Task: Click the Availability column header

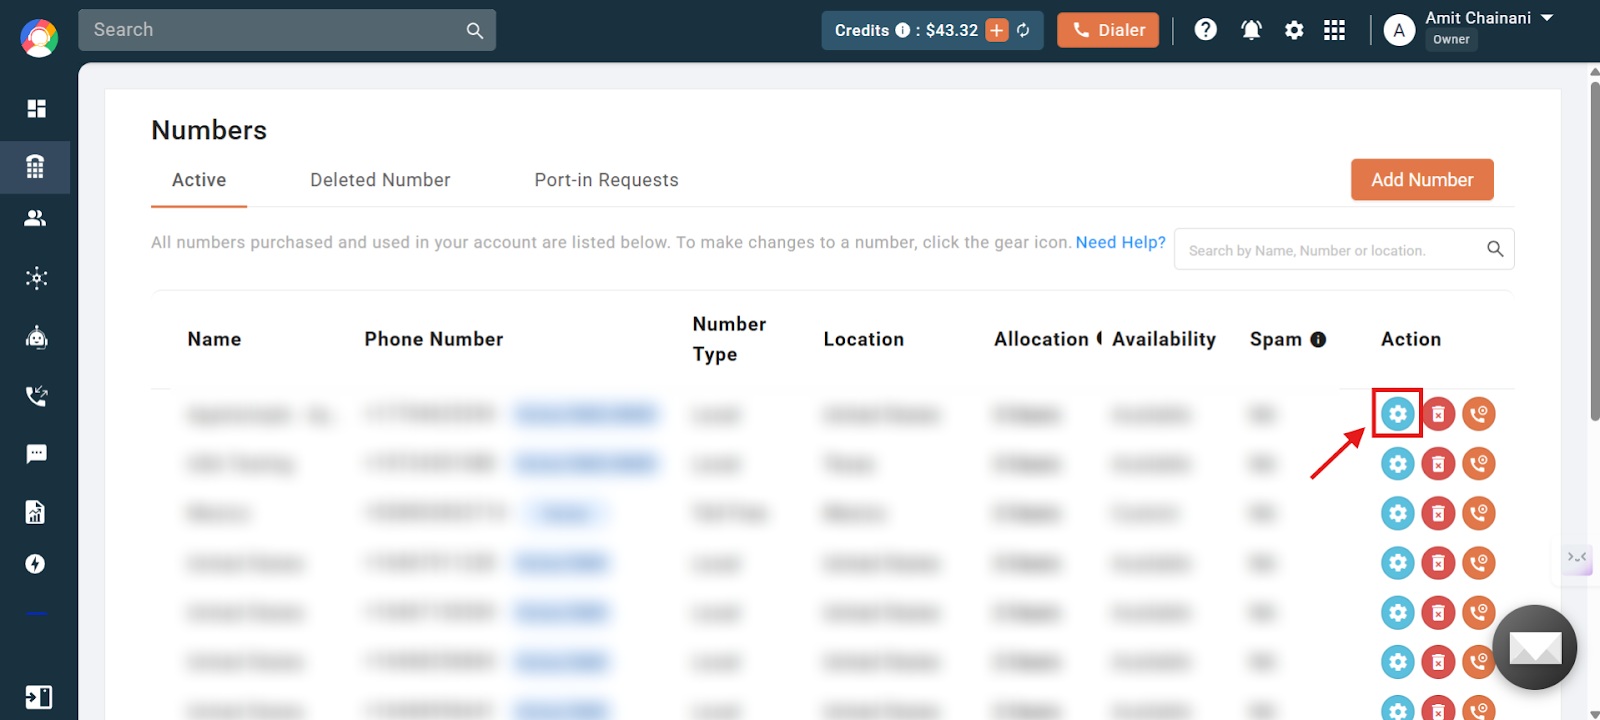Action: [1164, 339]
